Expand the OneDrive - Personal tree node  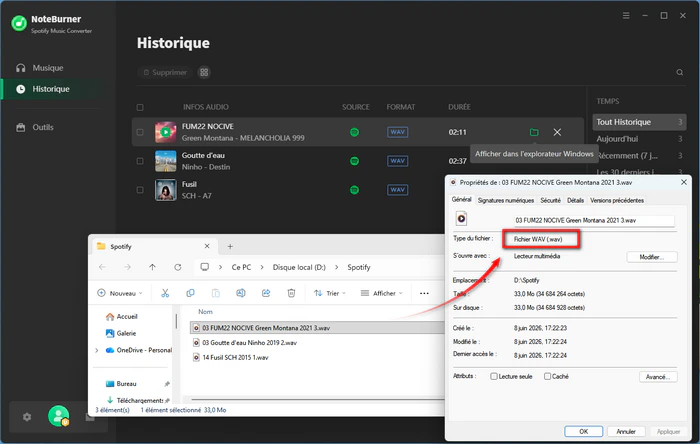pyautogui.click(x=97, y=350)
